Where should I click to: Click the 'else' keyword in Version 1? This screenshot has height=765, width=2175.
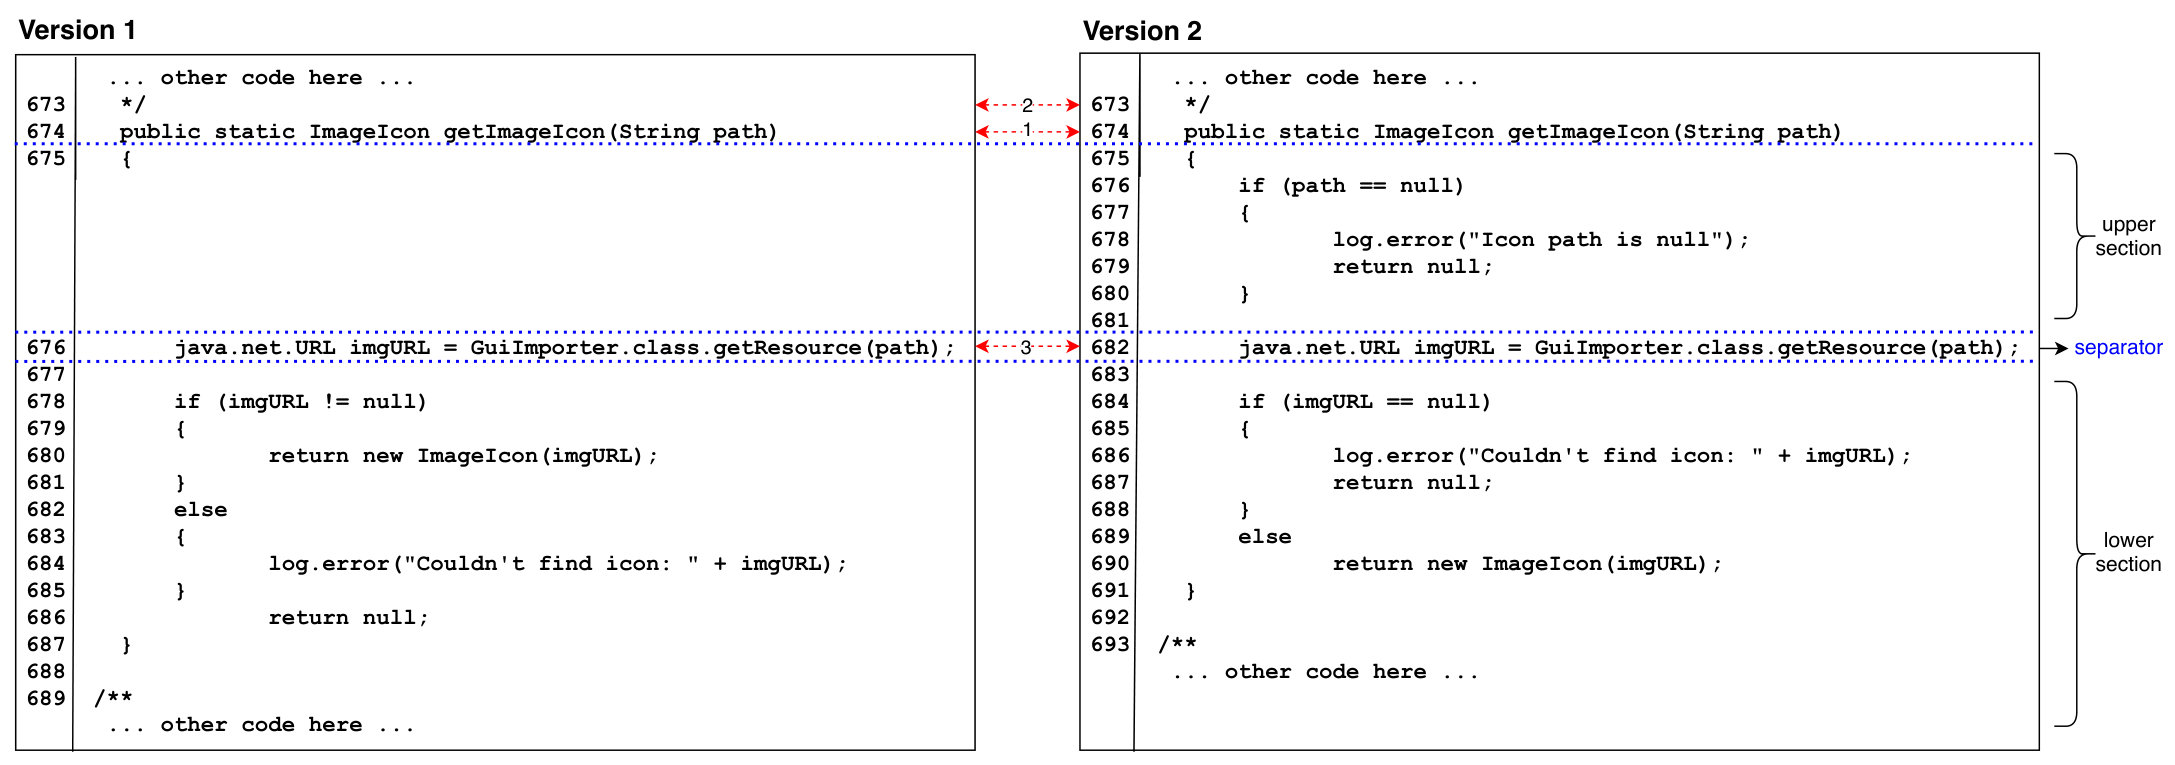click(200, 510)
